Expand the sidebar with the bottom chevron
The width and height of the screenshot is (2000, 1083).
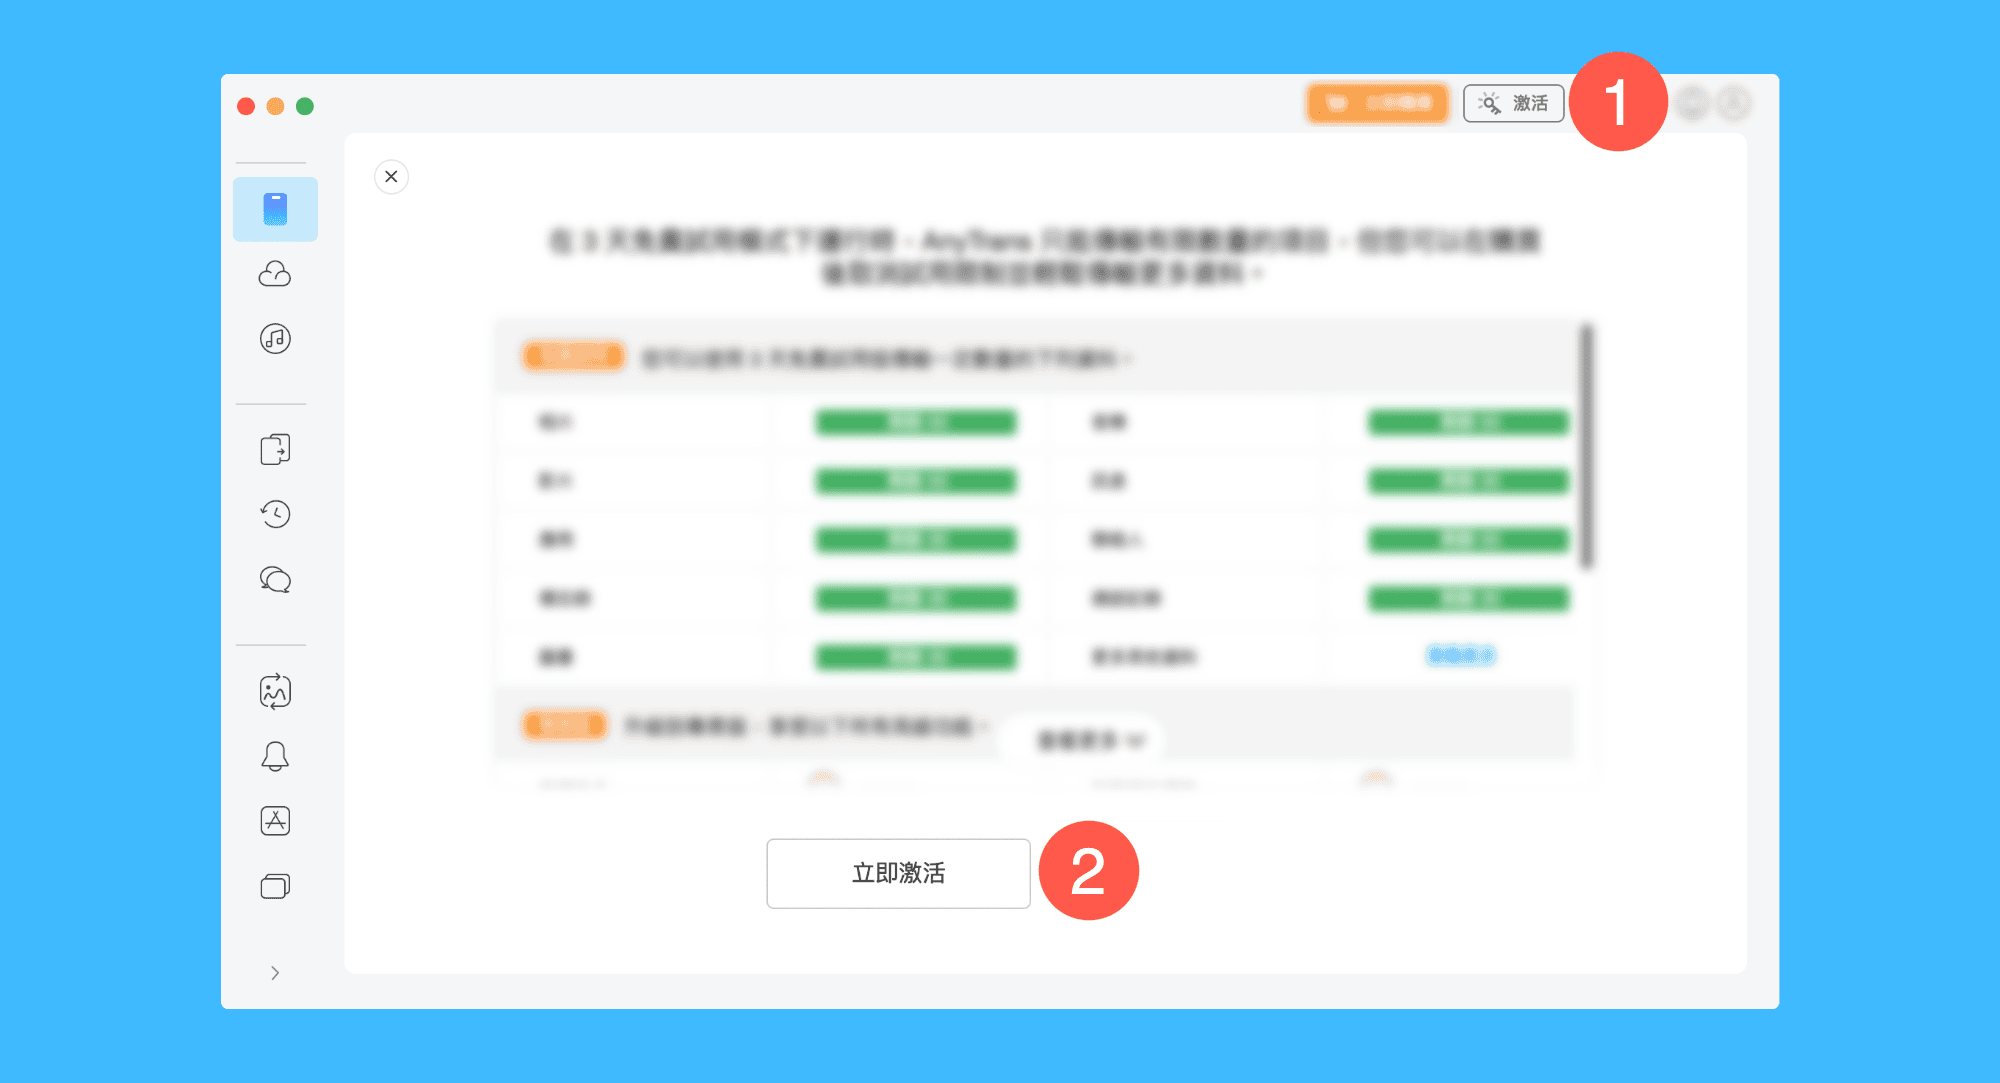coord(275,973)
